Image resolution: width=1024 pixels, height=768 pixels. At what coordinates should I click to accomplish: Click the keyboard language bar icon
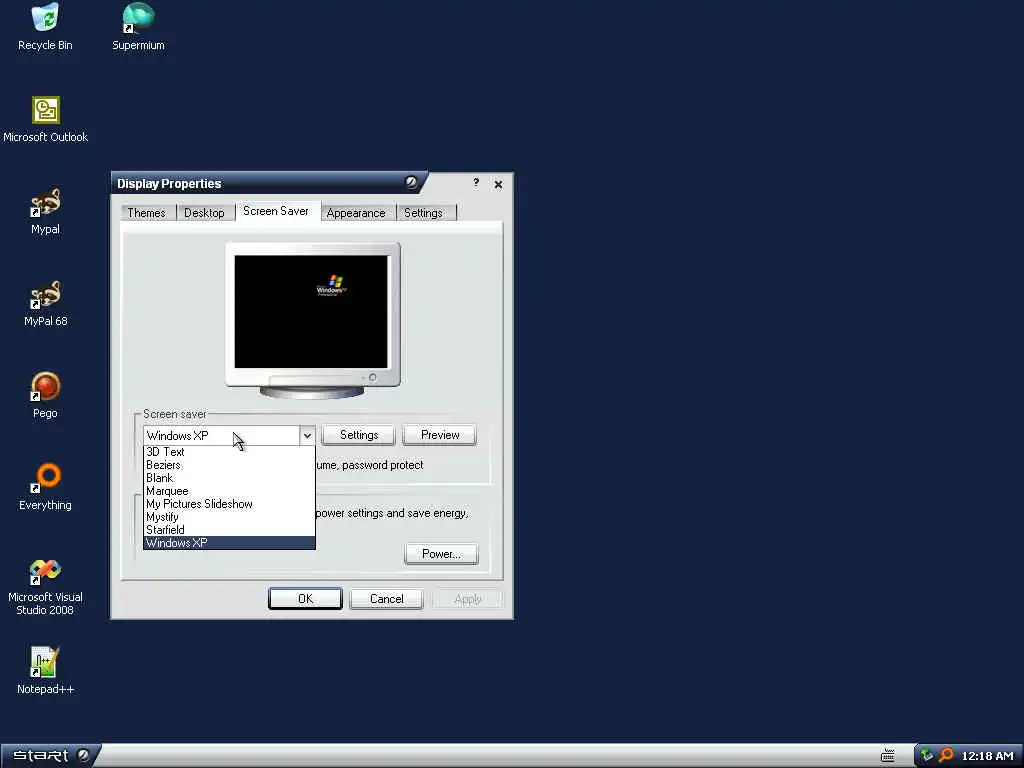click(888, 756)
